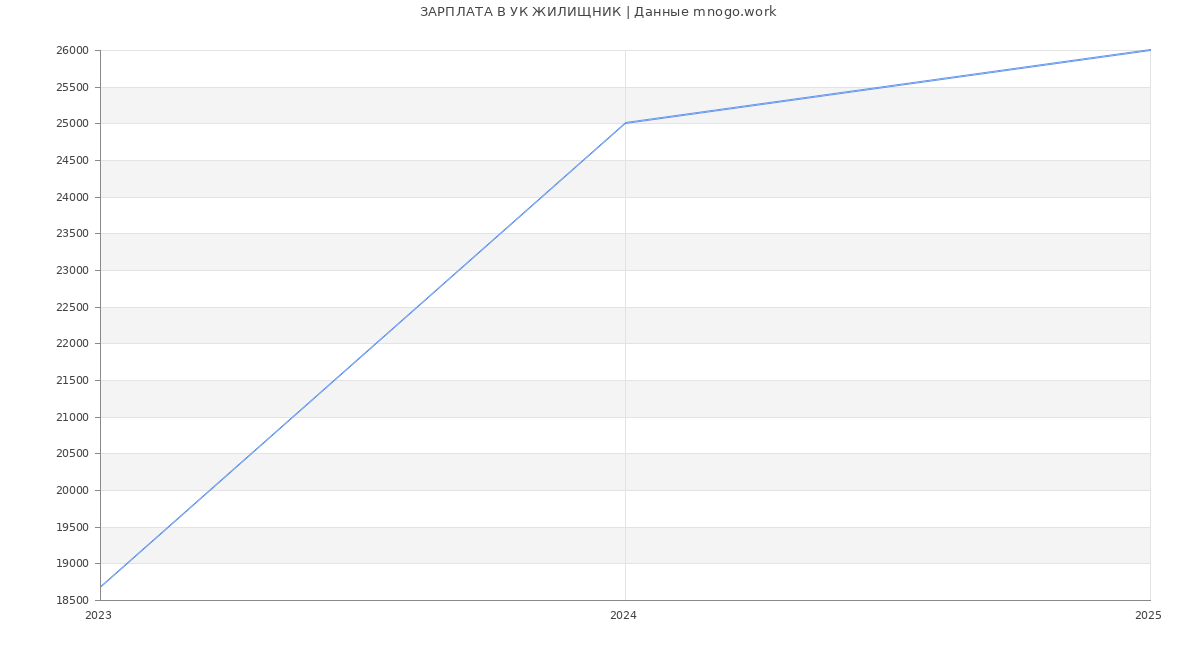Click the 19500 y-axis label
Screen dimensions: 1200x650
(x=74, y=528)
